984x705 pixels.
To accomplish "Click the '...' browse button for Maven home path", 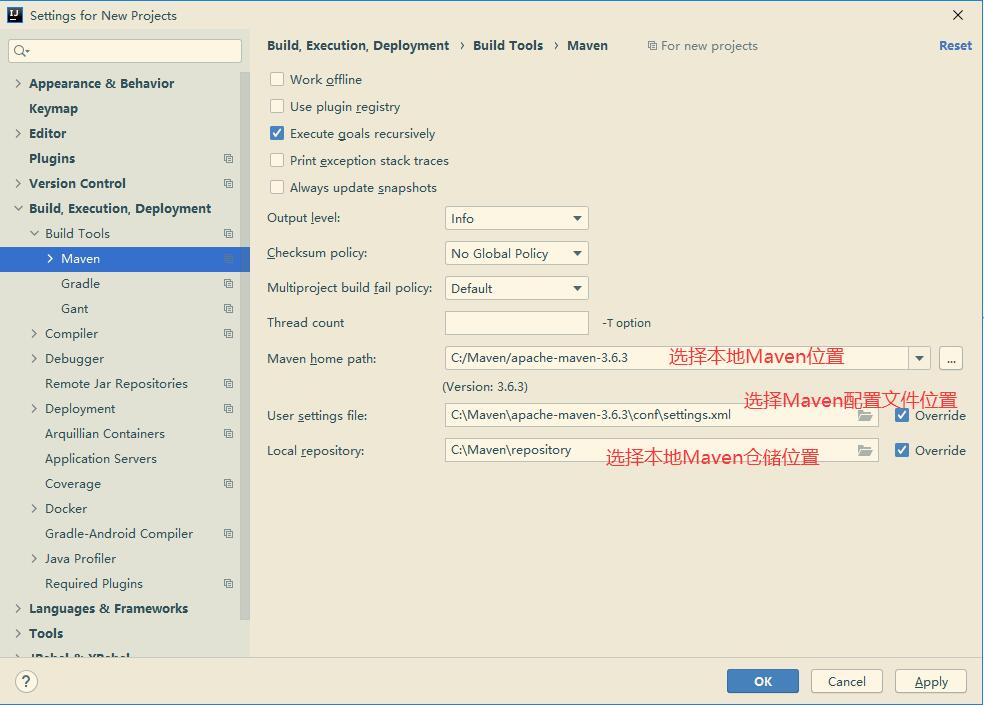I will coord(950,358).
